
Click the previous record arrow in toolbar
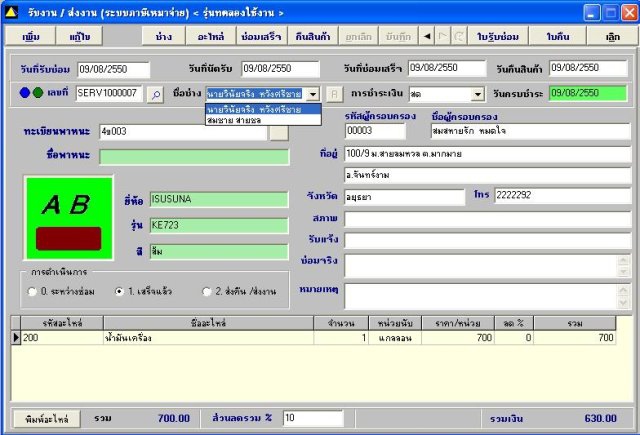point(429,36)
